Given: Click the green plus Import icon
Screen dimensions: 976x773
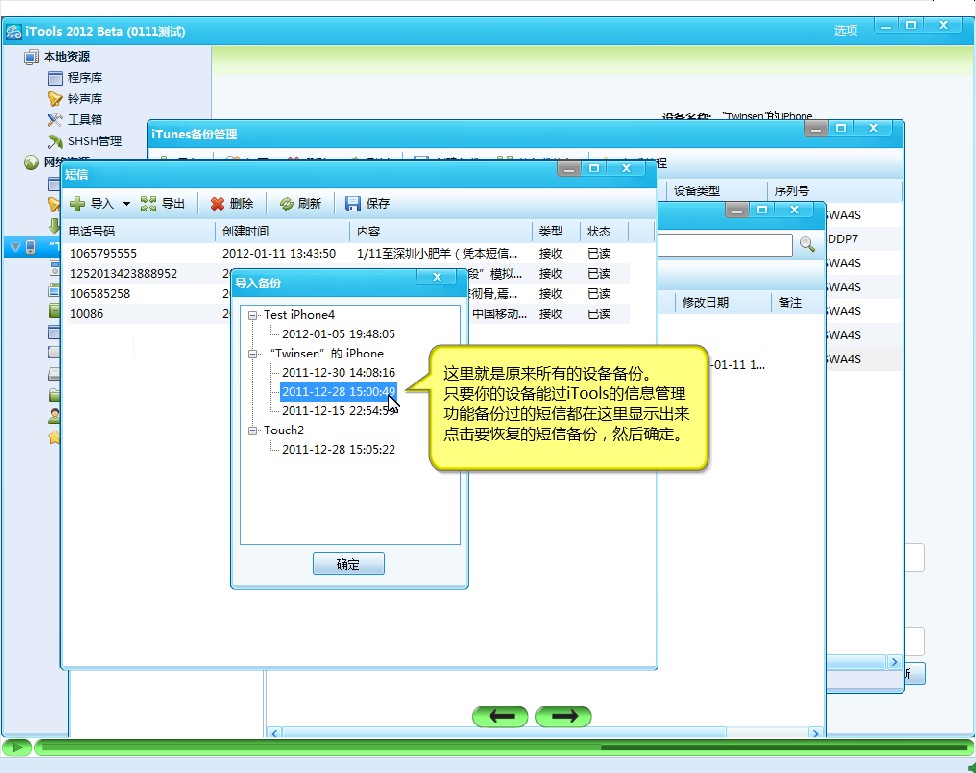Looking at the screenshot, I should click(78, 204).
